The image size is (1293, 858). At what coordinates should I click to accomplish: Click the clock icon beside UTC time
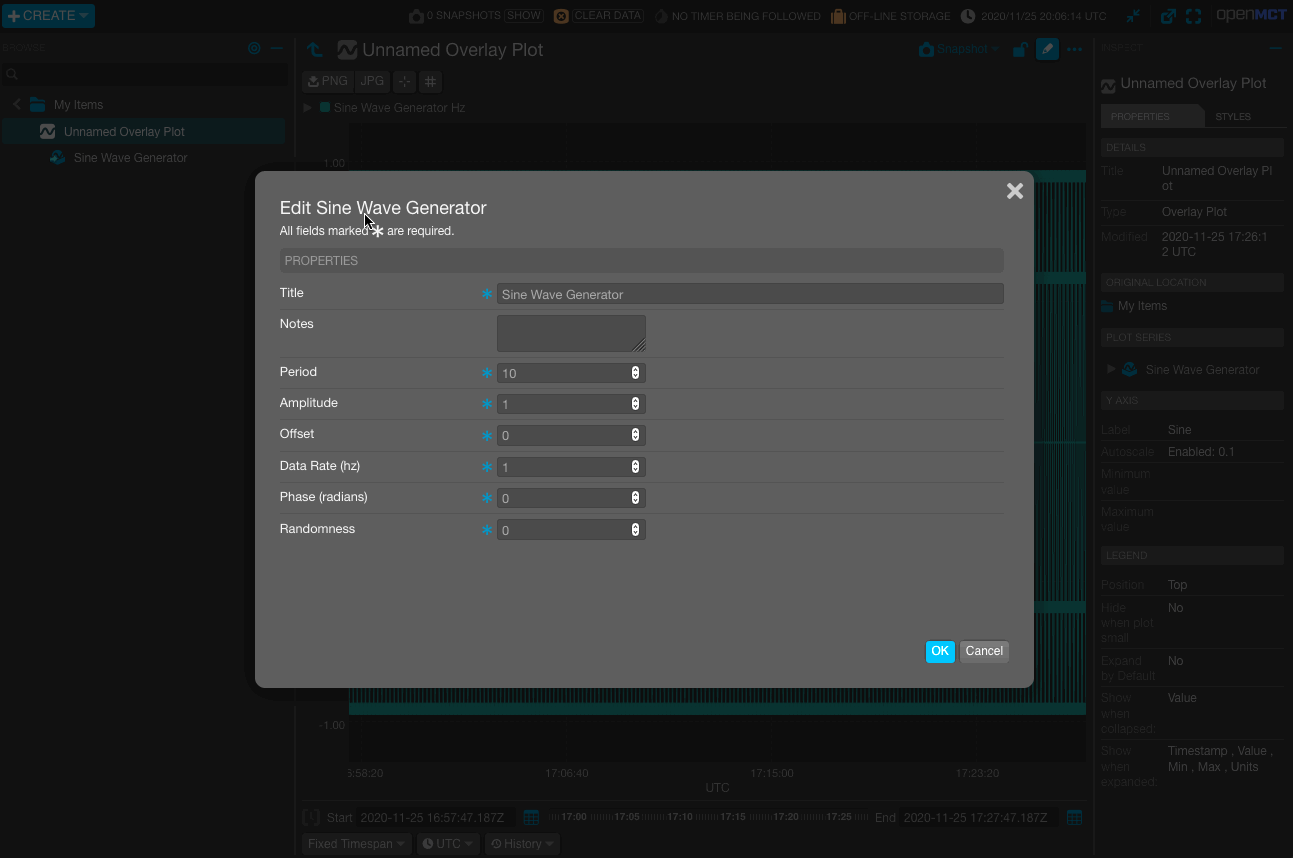[x=968, y=16]
